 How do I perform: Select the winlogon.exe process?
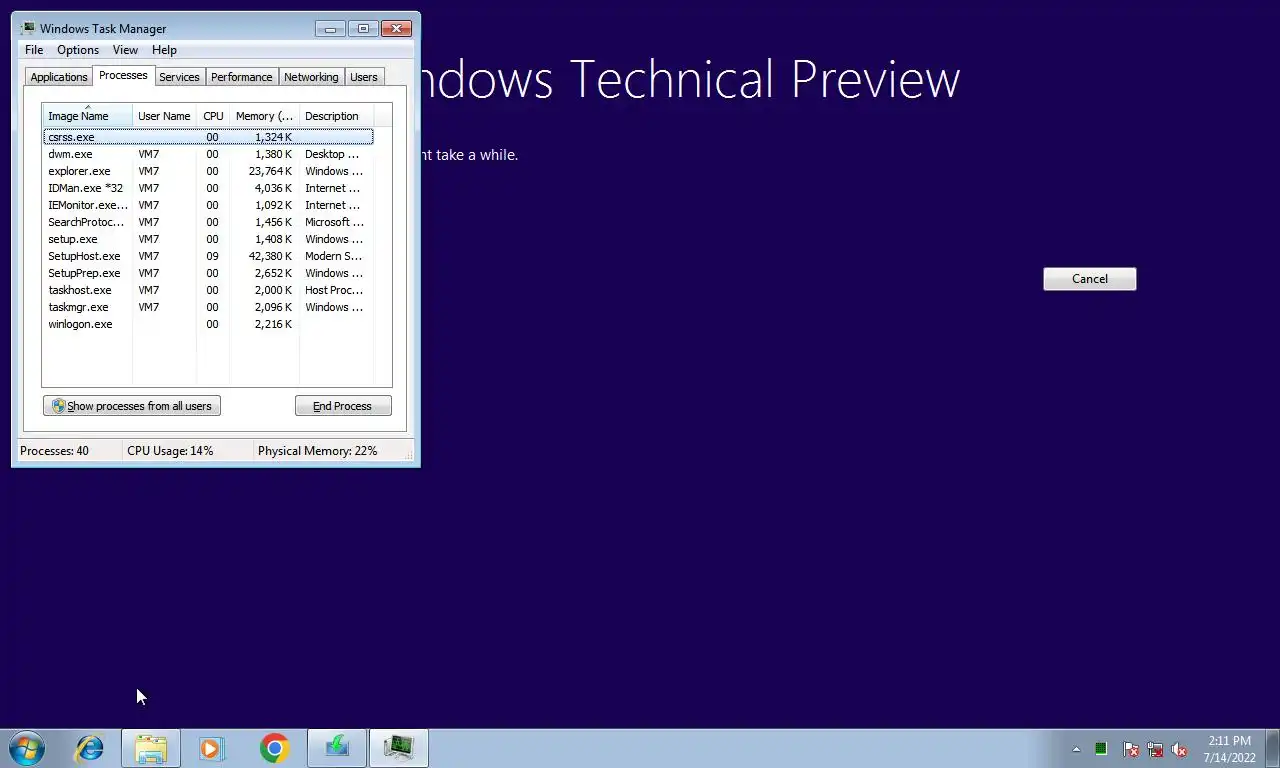click(208, 324)
